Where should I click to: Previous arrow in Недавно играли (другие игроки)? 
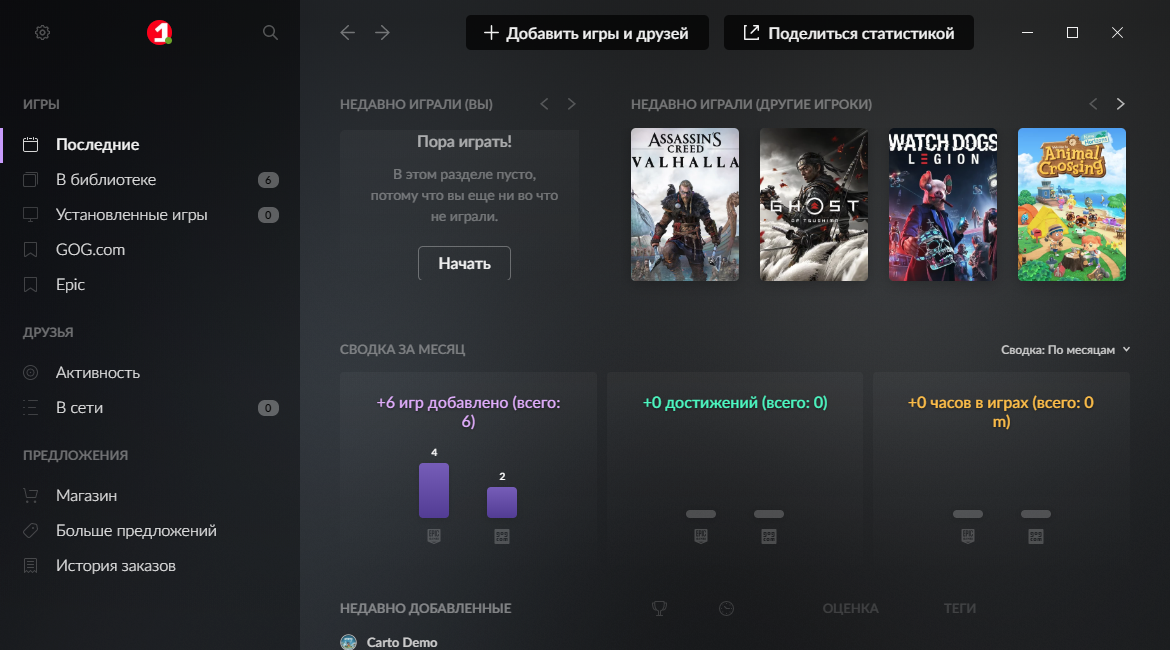(1093, 104)
